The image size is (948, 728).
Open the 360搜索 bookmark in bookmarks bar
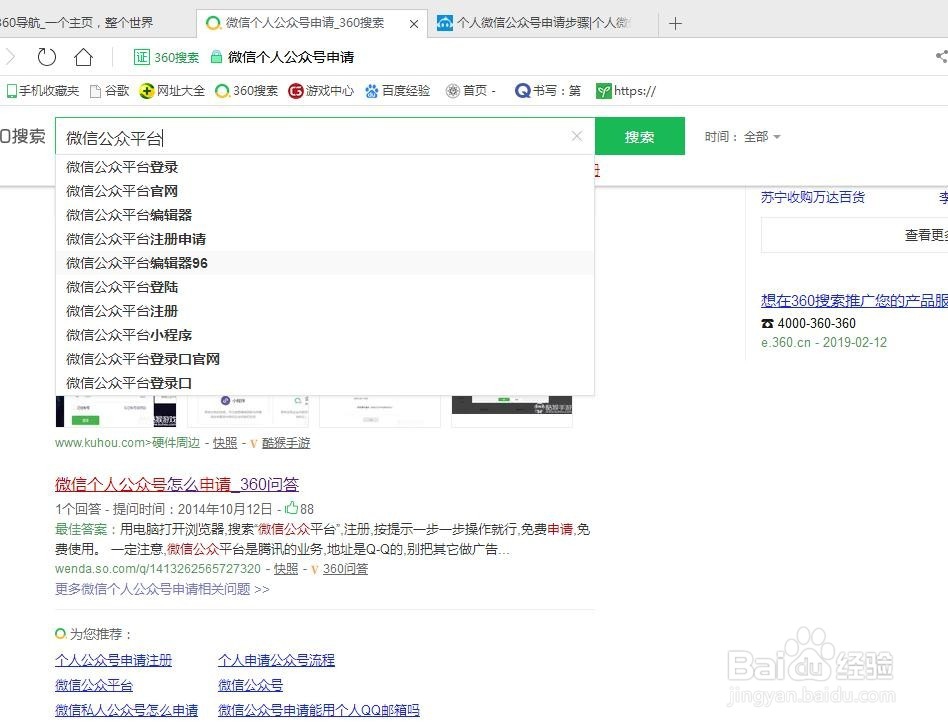247,91
